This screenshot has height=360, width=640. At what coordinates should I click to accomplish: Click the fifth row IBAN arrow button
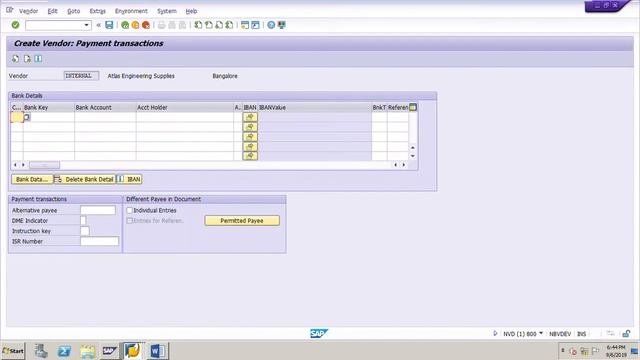click(250, 156)
